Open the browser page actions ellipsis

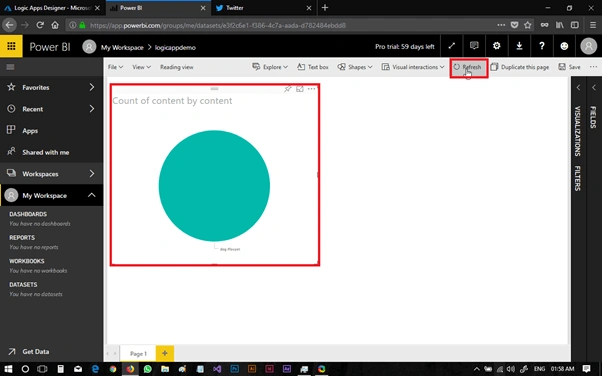point(501,25)
